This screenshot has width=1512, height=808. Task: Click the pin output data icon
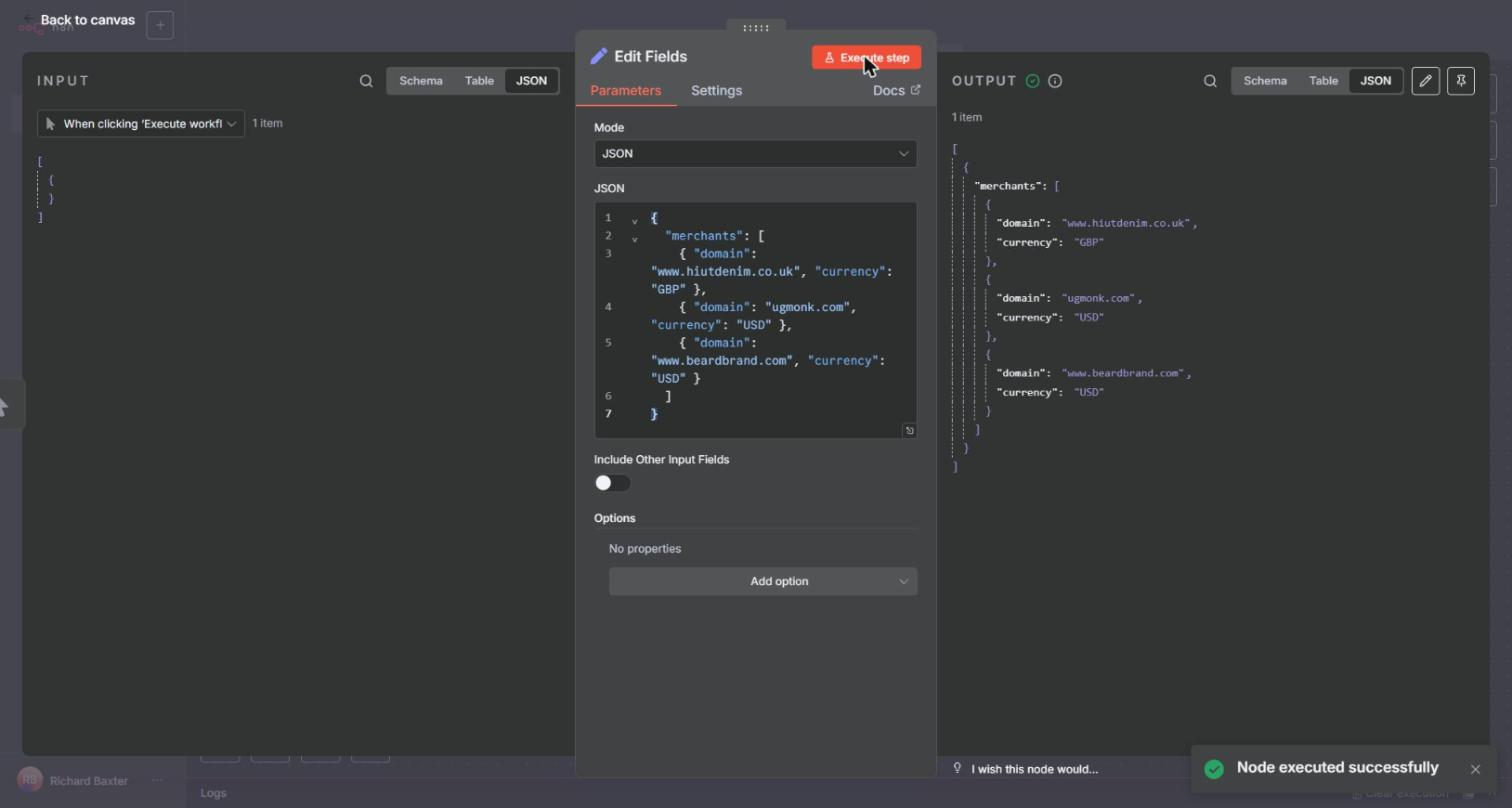point(1461,81)
